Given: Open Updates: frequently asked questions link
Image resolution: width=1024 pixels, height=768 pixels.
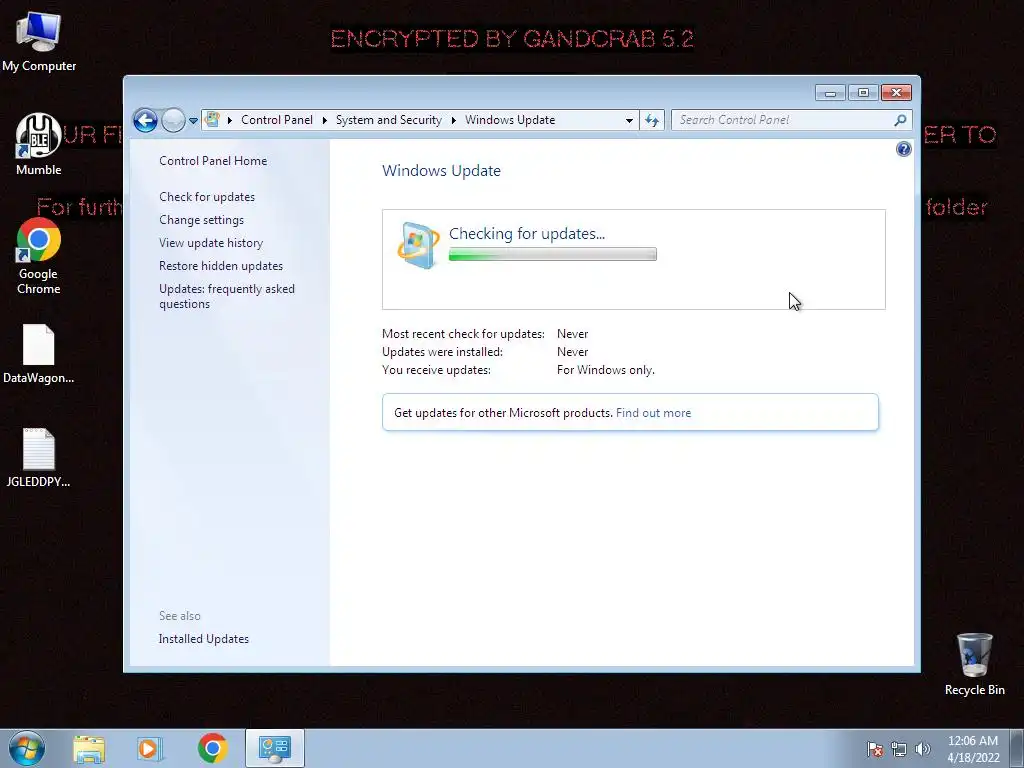Looking at the screenshot, I should click(x=227, y=296).
